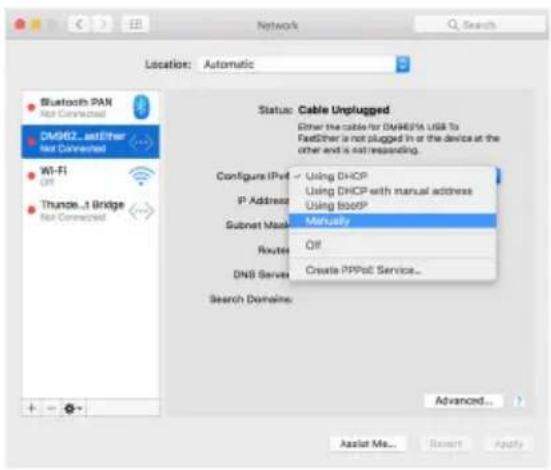
Task: Choose Using DHCP option
Action: (x=393, y=176)
